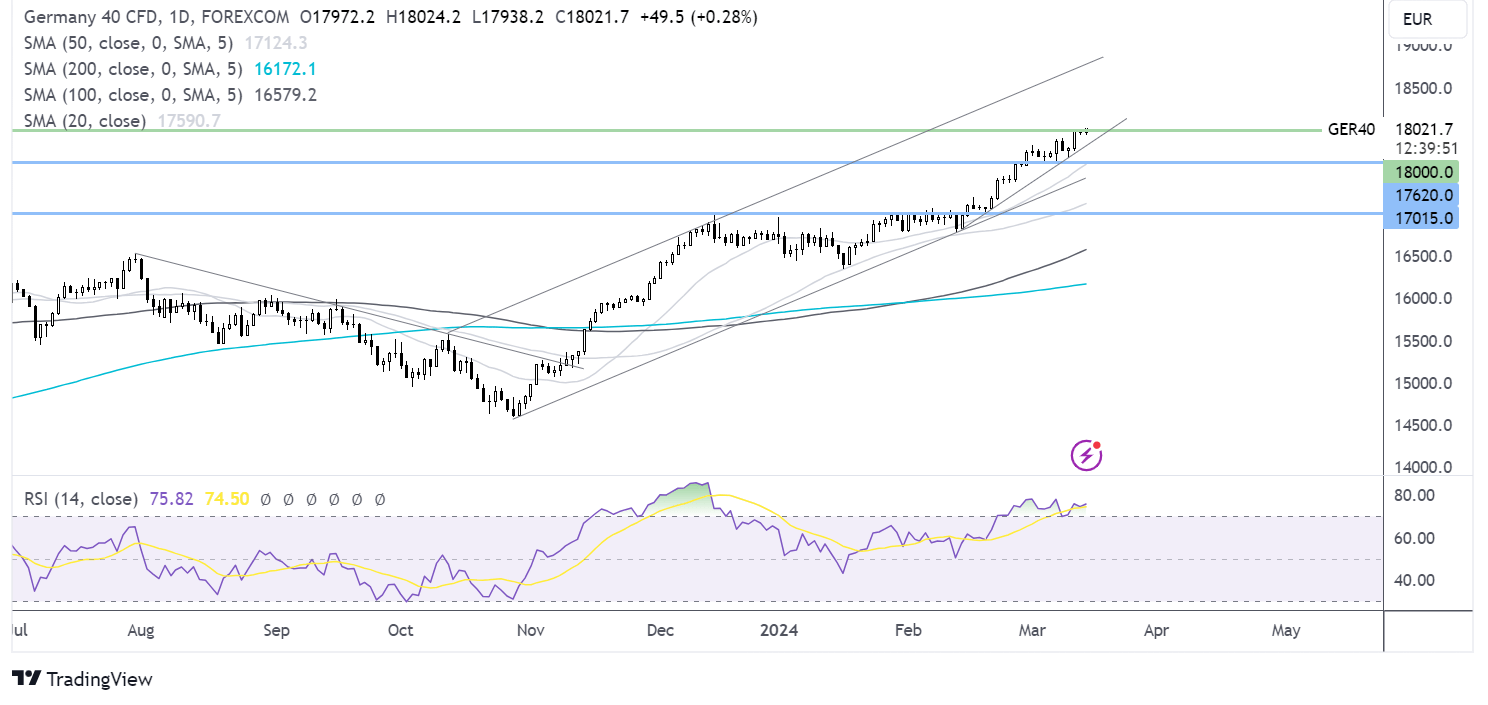Click the 40.00 RSI scale label
This screenshot has height=705, width=1488.
[1417, 580]
